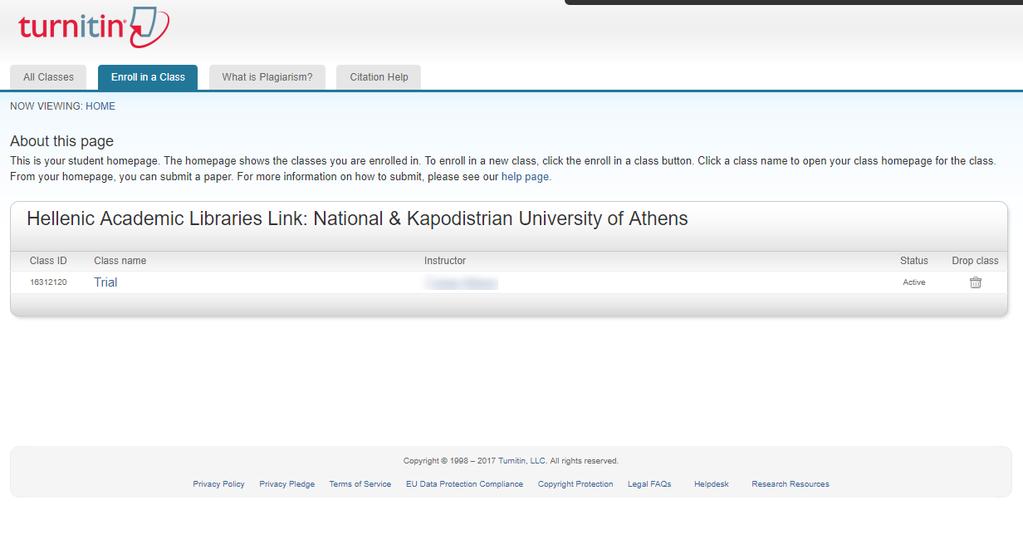Viewport: 1023px width, 559px height.
Task: Click the Drop class trash icon for Trial
Action: coord(975,282)
